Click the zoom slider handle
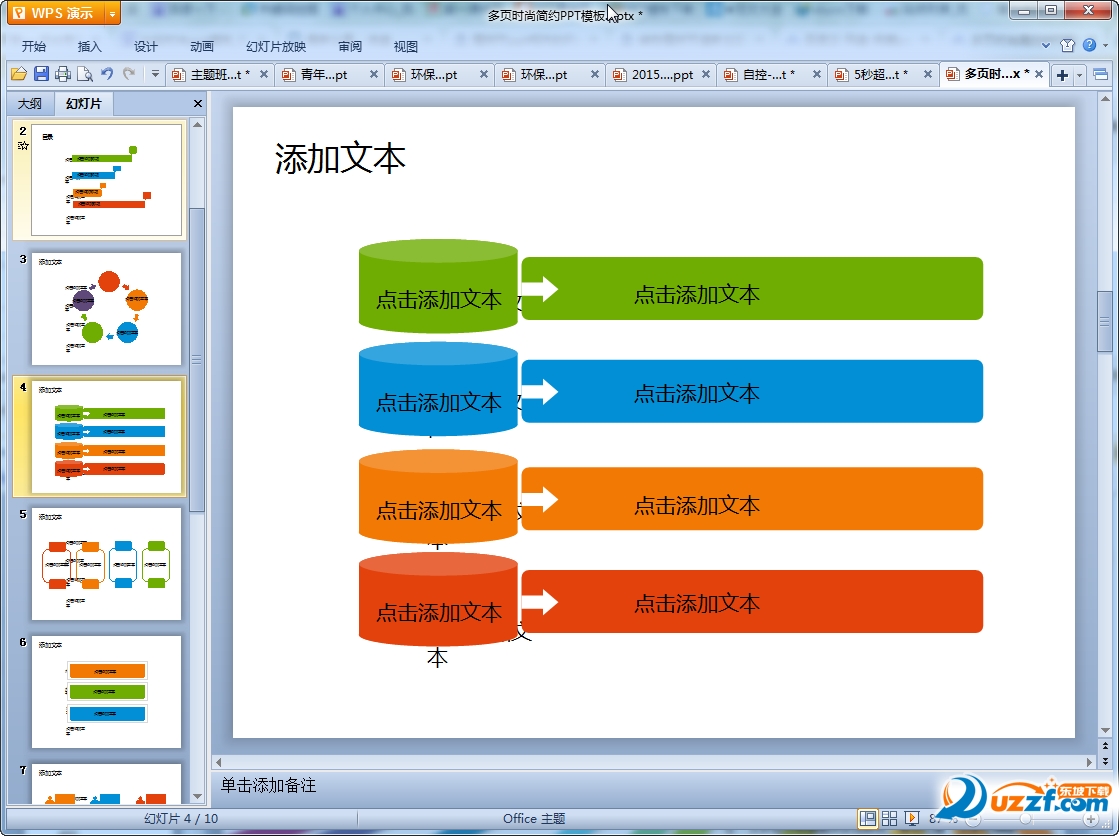 pyautogui.click(x=1026, y=820)
